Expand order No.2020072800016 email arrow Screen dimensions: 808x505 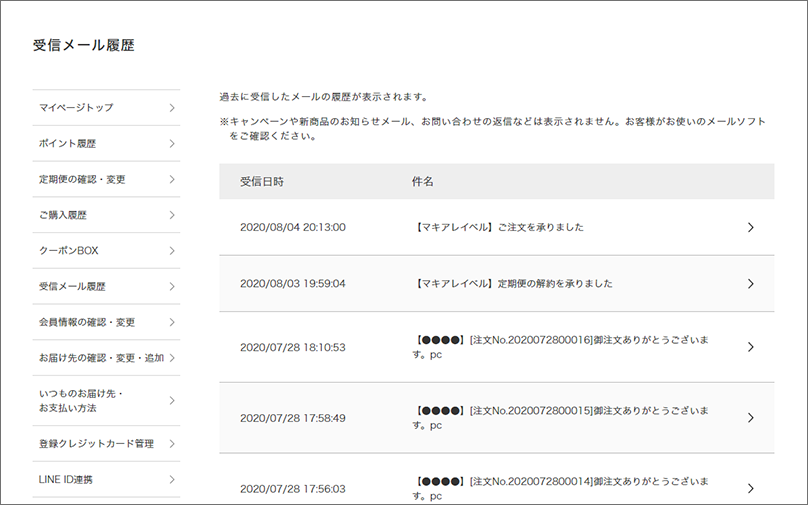point(751,347)
